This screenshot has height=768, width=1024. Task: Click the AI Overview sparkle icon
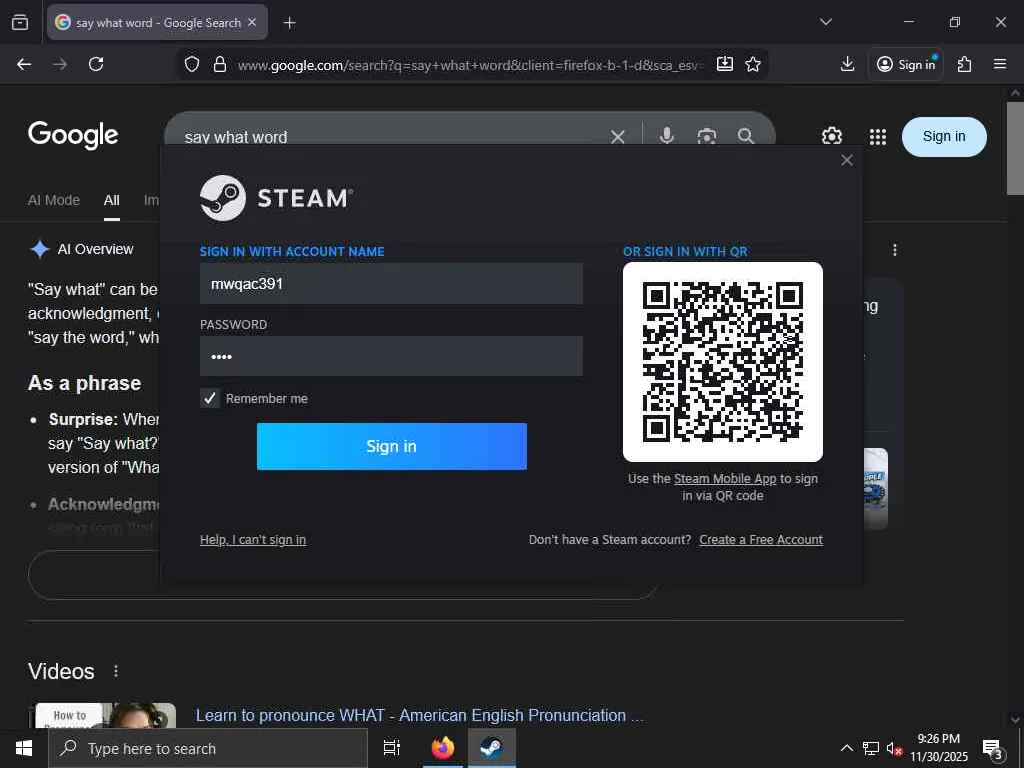40,249
